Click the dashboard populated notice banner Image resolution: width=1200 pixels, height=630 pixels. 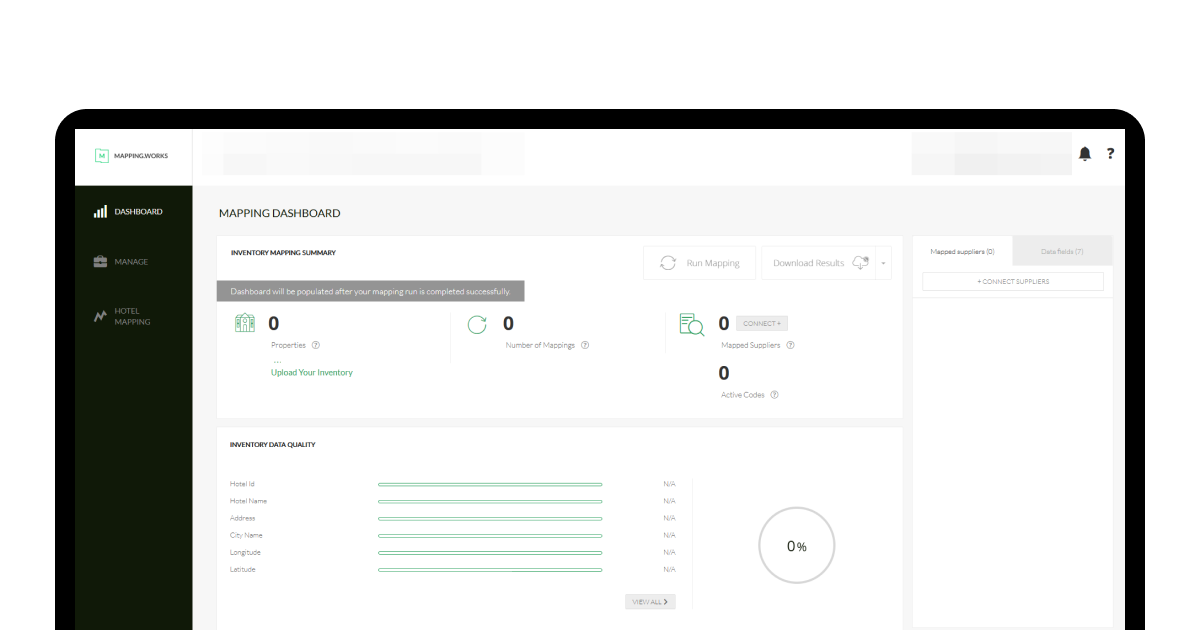(371, 291)
